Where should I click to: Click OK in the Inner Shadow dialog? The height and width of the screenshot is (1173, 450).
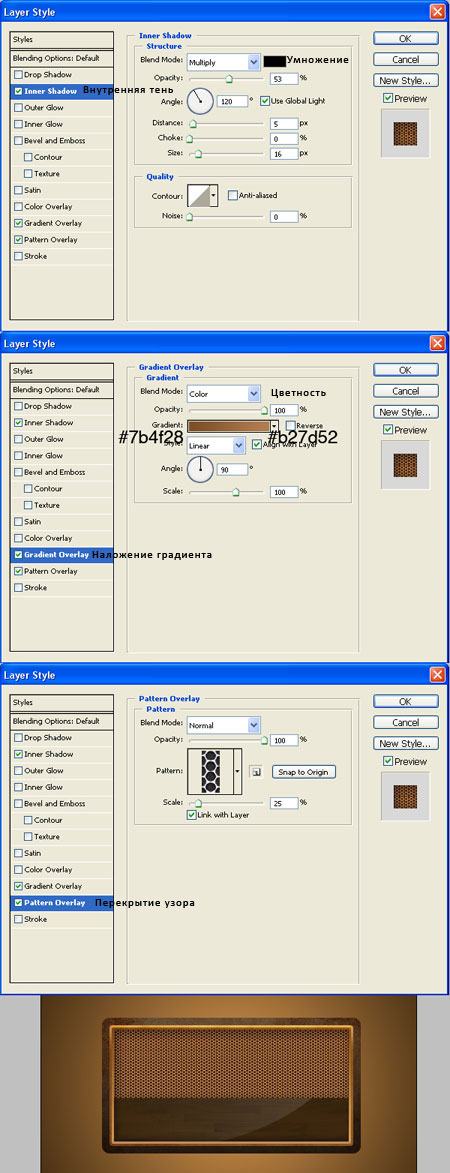pyautogui.click(x=405, y=39)
